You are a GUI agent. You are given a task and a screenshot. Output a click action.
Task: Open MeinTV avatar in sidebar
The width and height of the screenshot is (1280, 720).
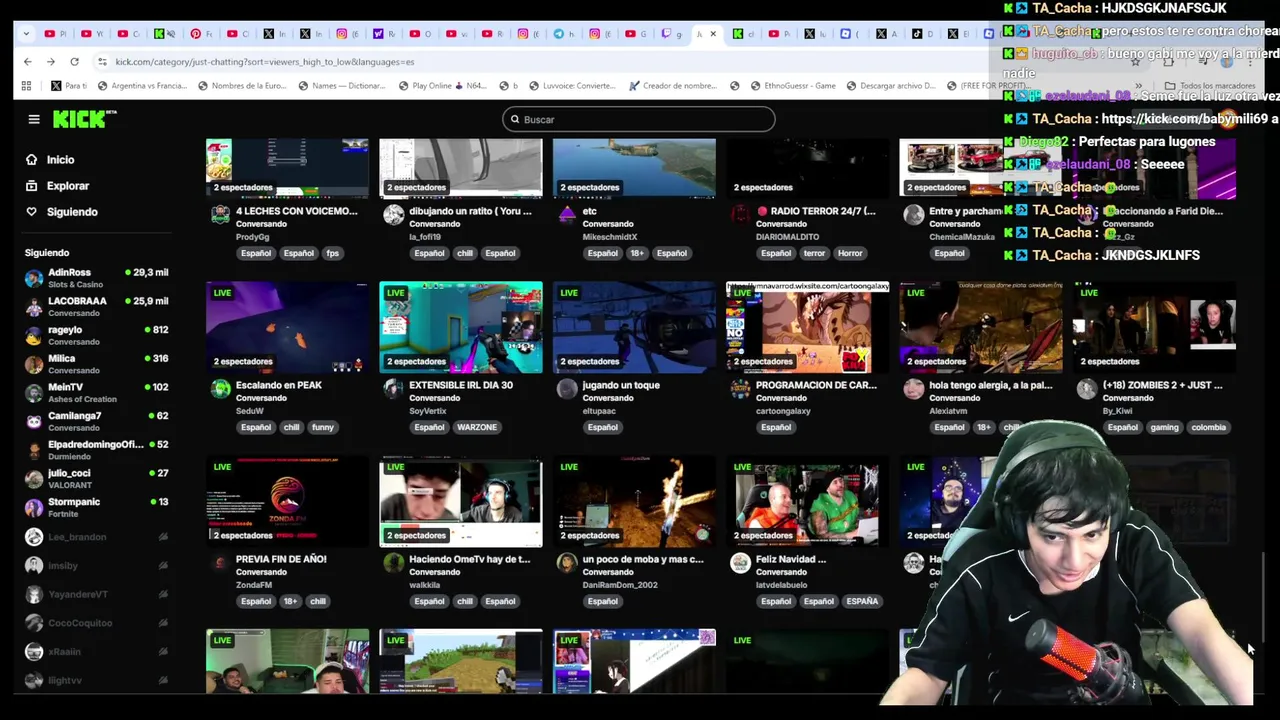click(34, 392)
